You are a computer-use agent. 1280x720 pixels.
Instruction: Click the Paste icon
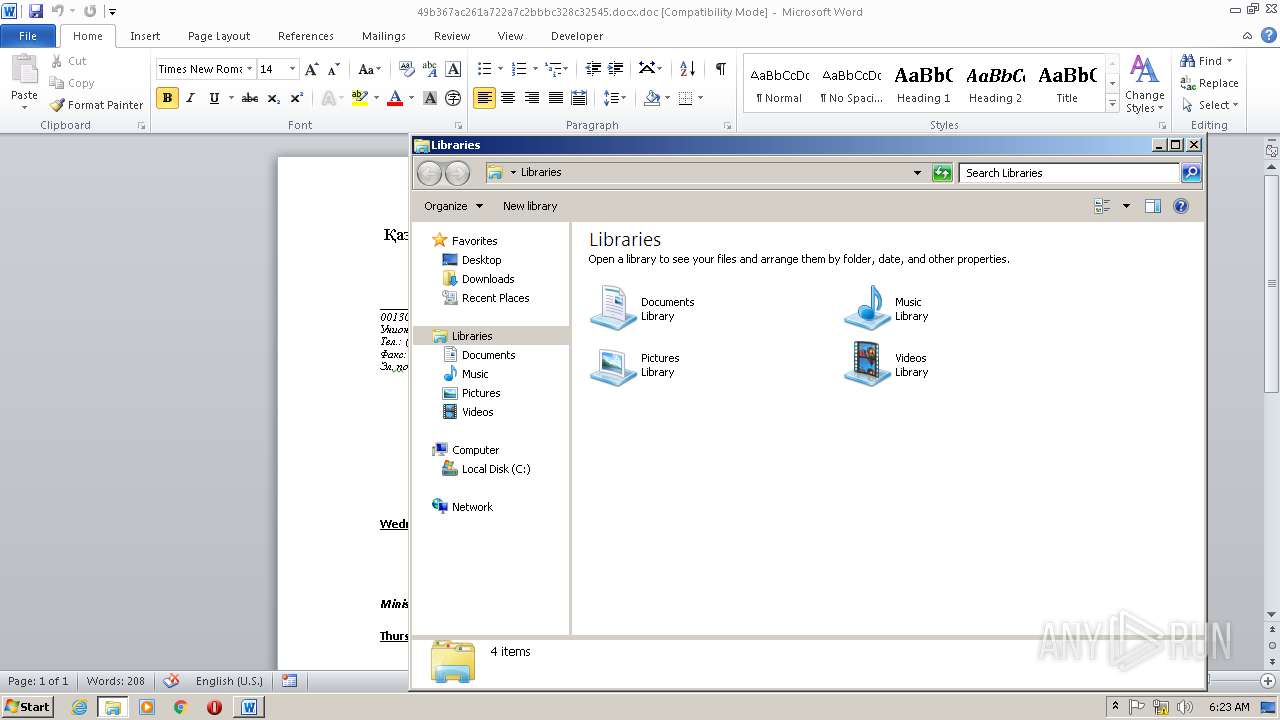(24, 70)
